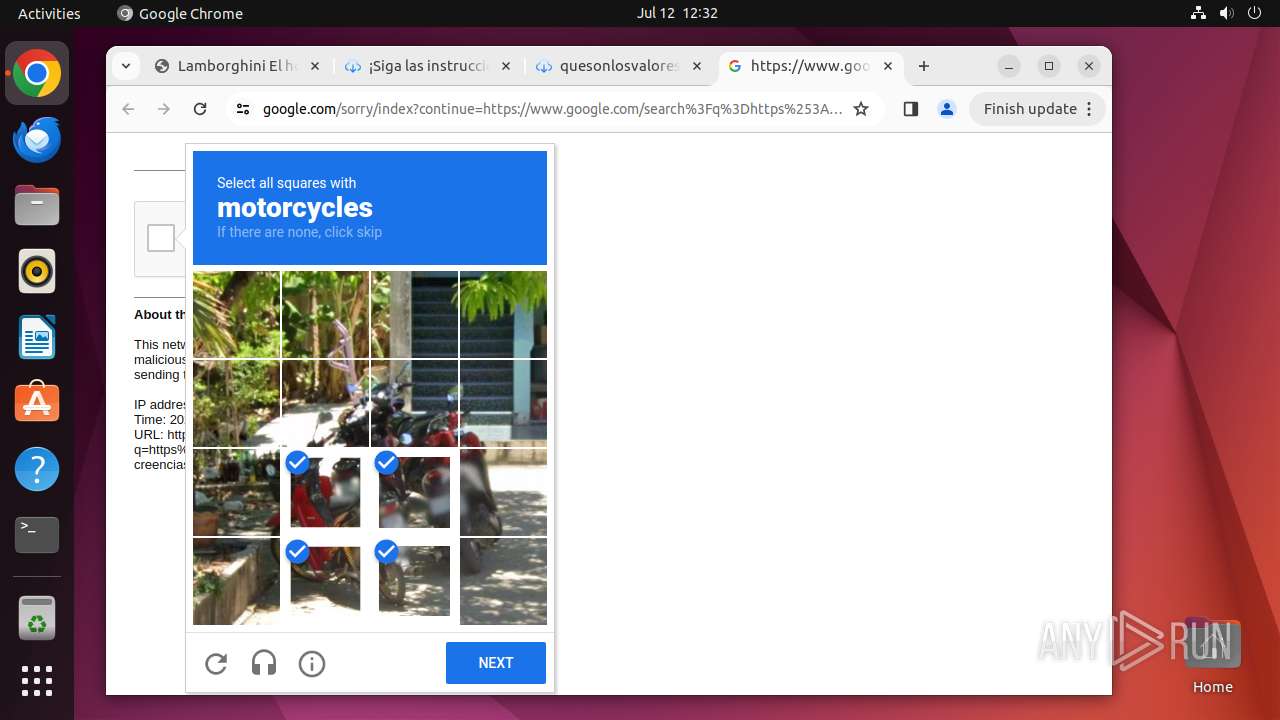Open a new tab with plus button
Viewport: 1280px width, 720px height.
coord(924,66)
